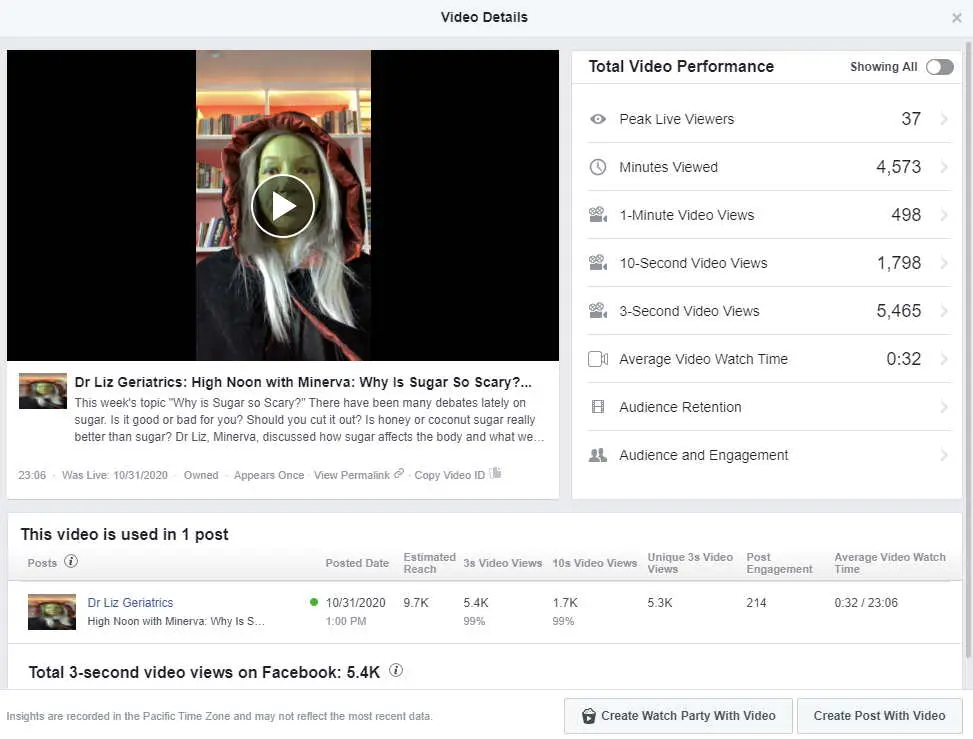Click the 5,465 three-second views value
The height and width of the screenshot is (739, 973).
(898, 311)
